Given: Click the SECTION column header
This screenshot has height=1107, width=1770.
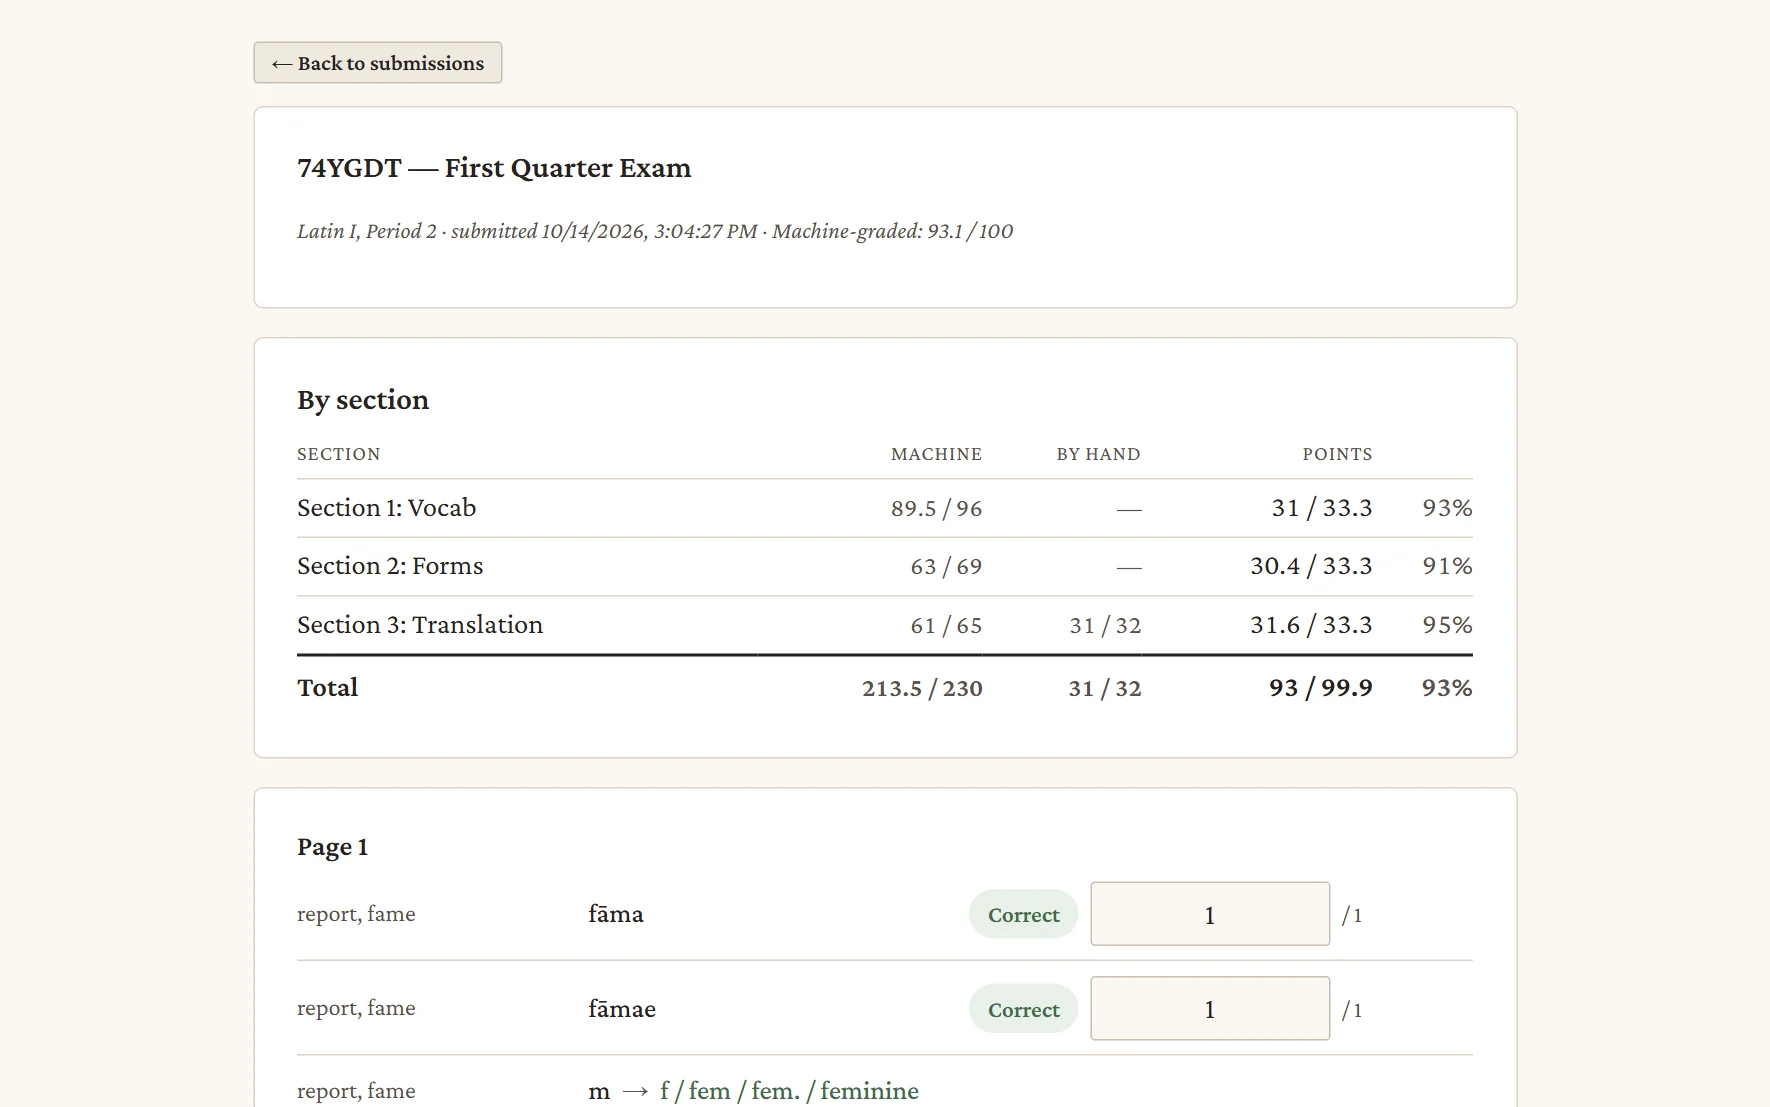Looking at the screenshot, I should 338,454.
